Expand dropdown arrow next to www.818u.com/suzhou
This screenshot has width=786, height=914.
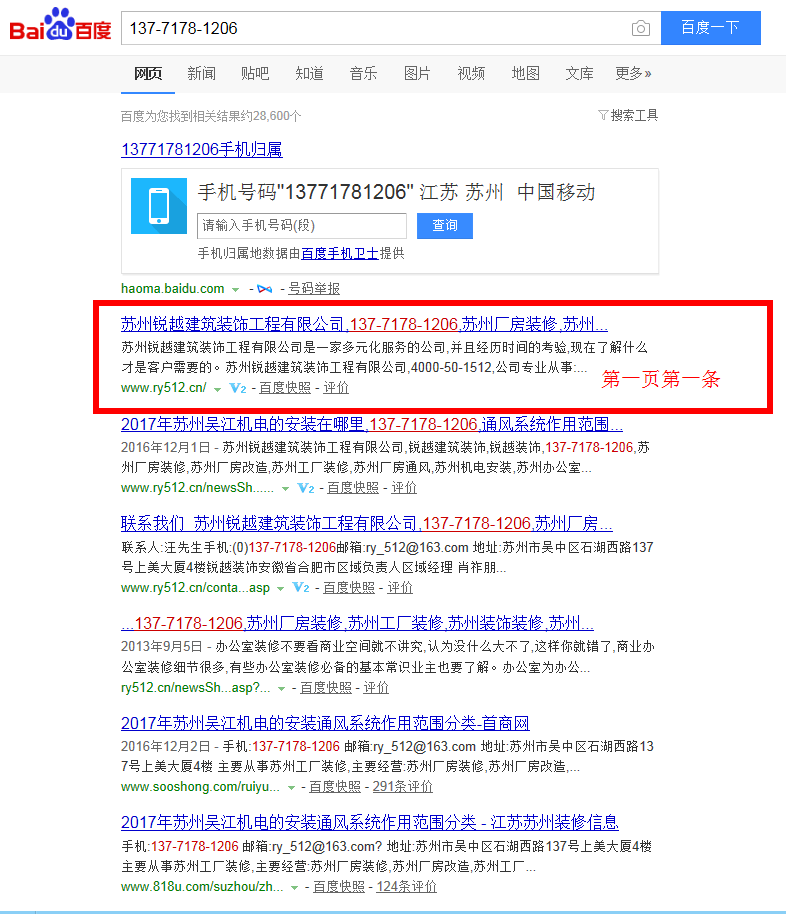point(295,888)
